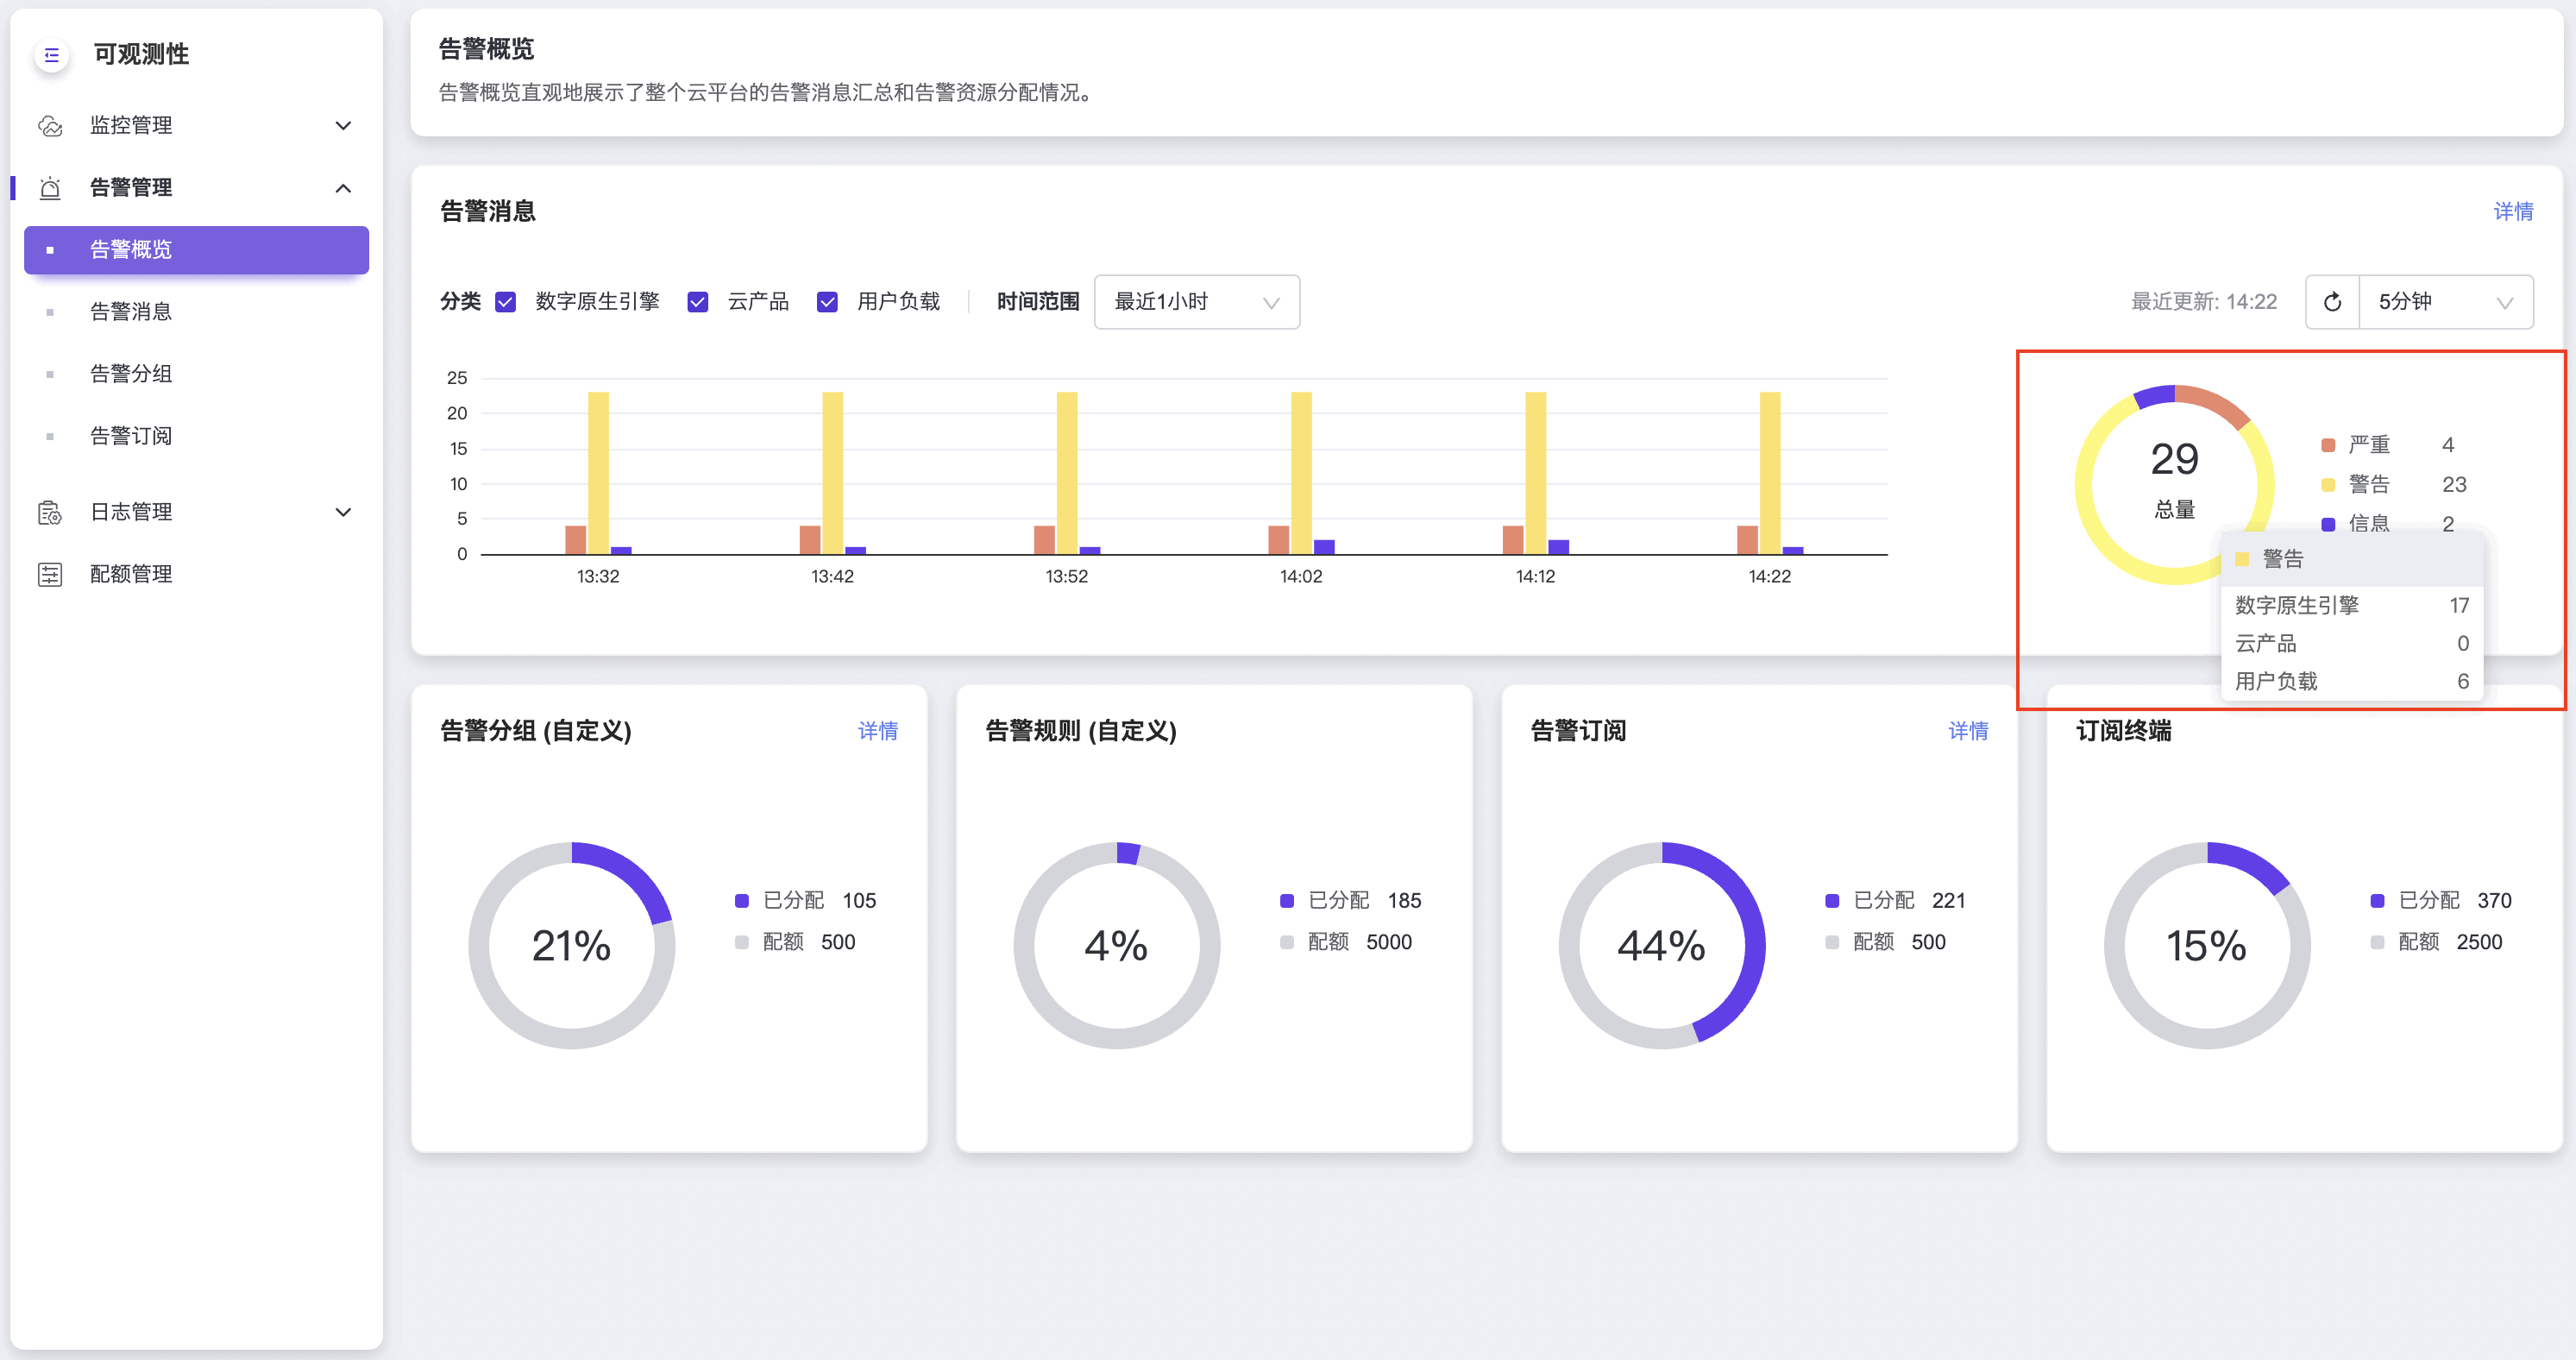Click the 配额管理 quota icon
Screen dimensions: 2576x1360
(50, 575)
